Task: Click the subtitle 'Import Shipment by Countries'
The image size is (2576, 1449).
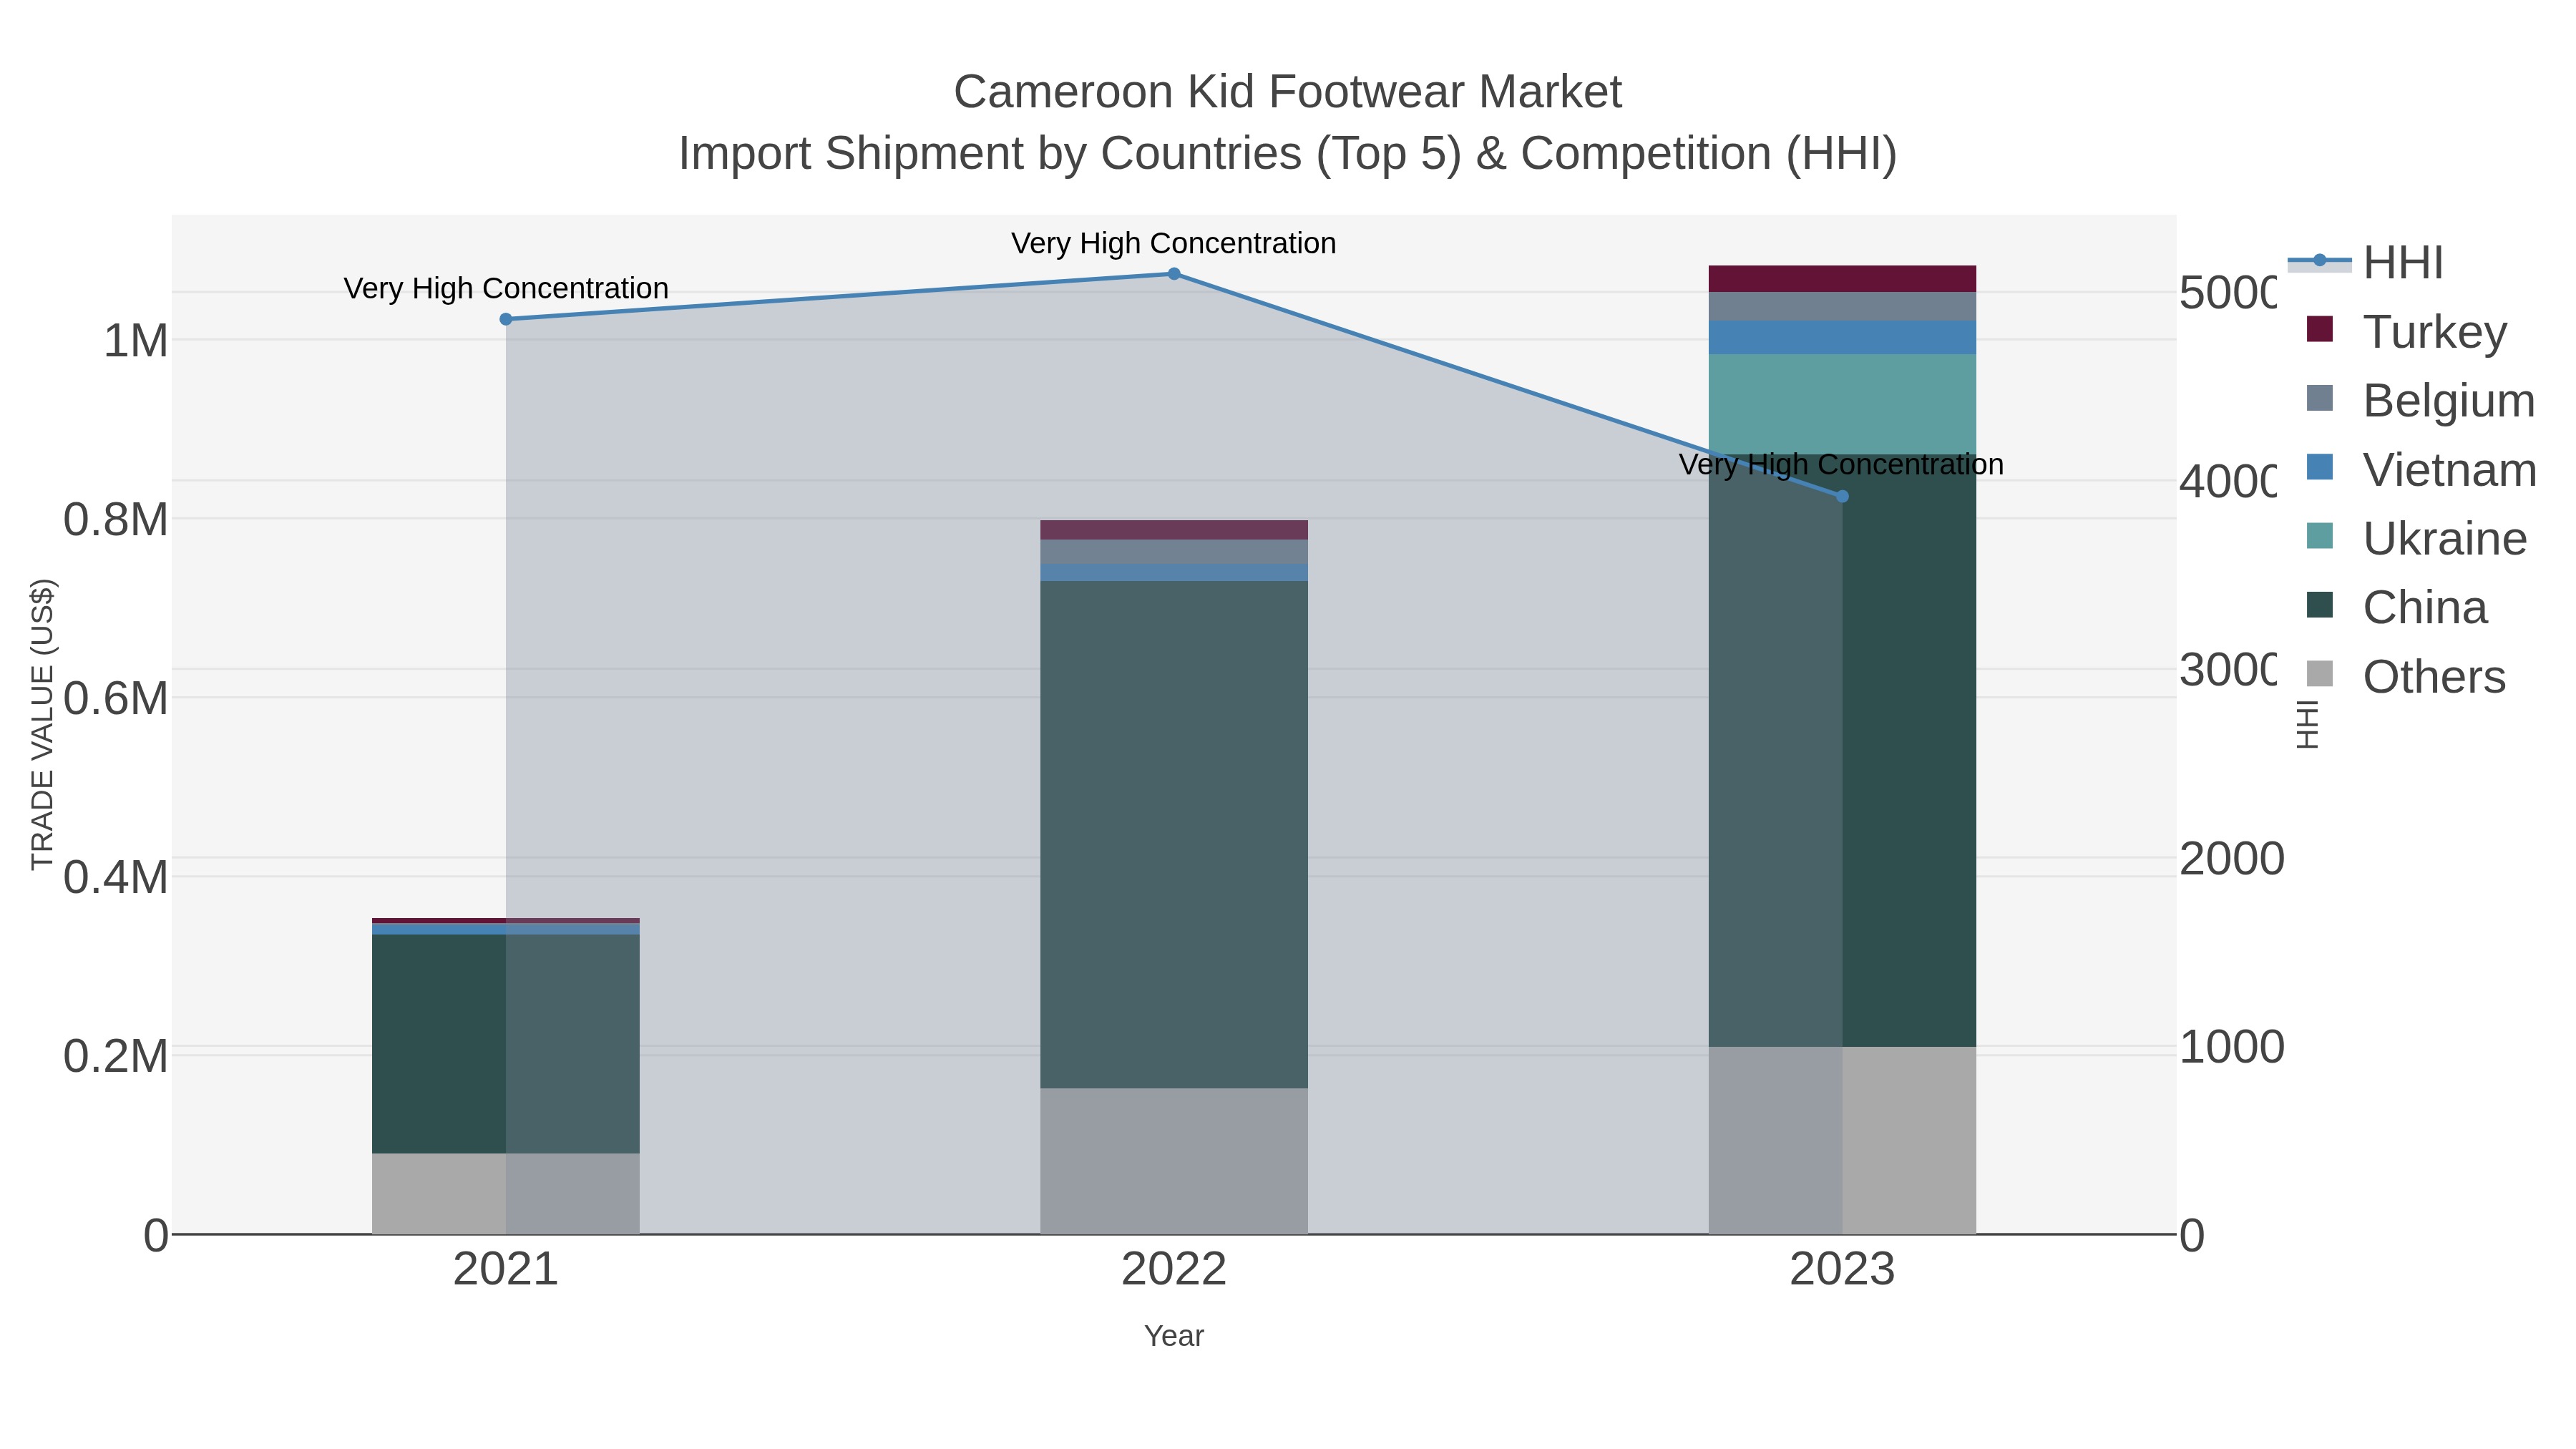Action: click(x=991, y=154)
